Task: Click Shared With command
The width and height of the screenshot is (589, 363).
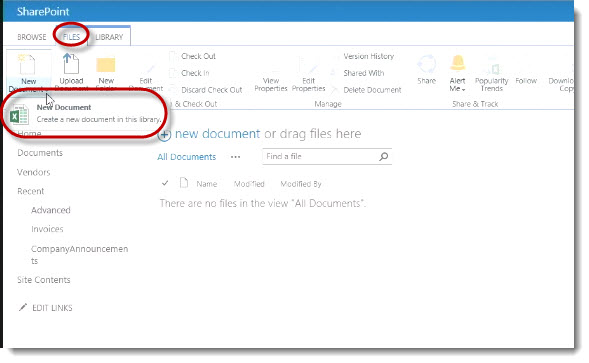Action: [363, 73]
